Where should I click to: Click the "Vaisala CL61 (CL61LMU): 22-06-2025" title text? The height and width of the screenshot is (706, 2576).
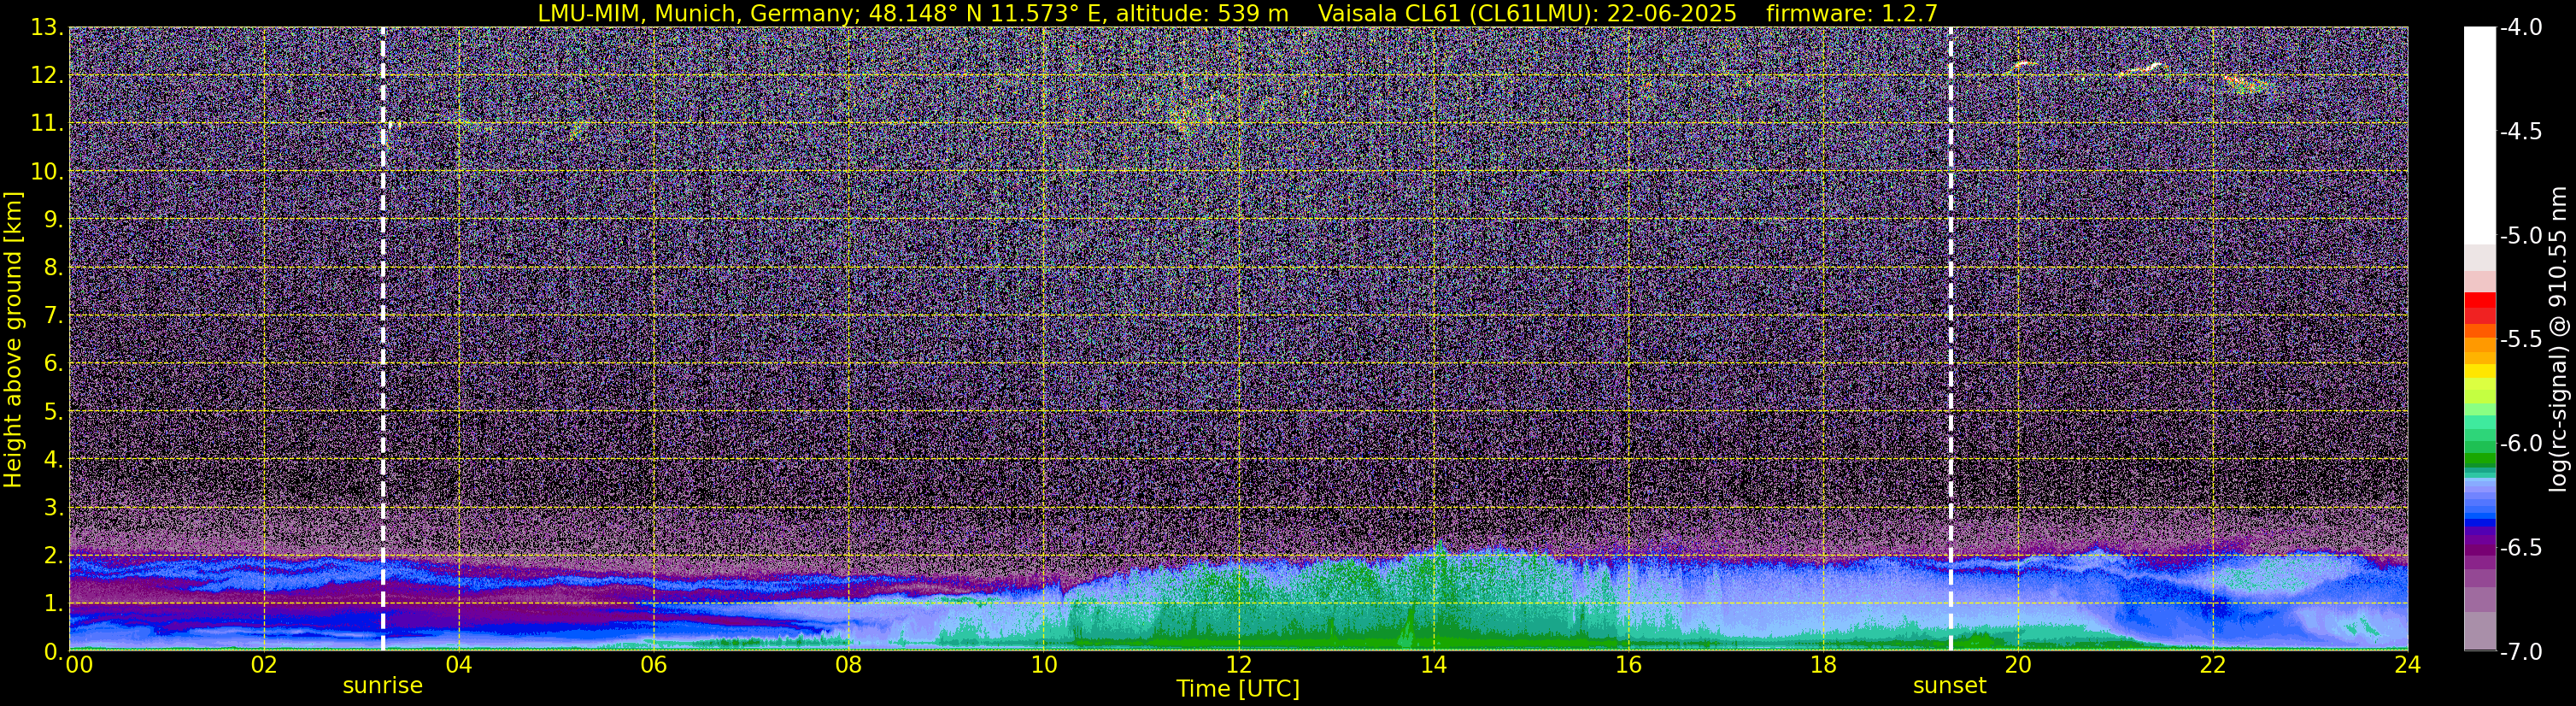pos(1528,13)
